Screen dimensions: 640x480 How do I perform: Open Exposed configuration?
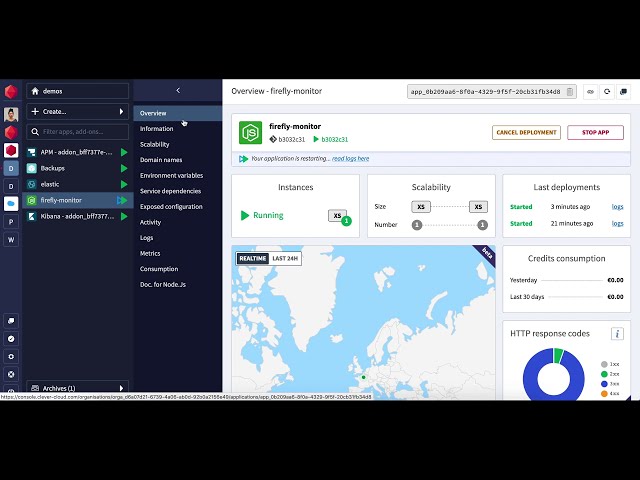[x=171, y=207]
